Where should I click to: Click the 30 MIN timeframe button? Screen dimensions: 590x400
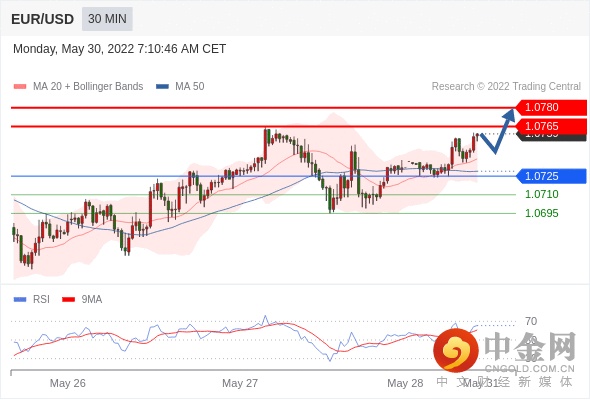[x=107, y=18]
